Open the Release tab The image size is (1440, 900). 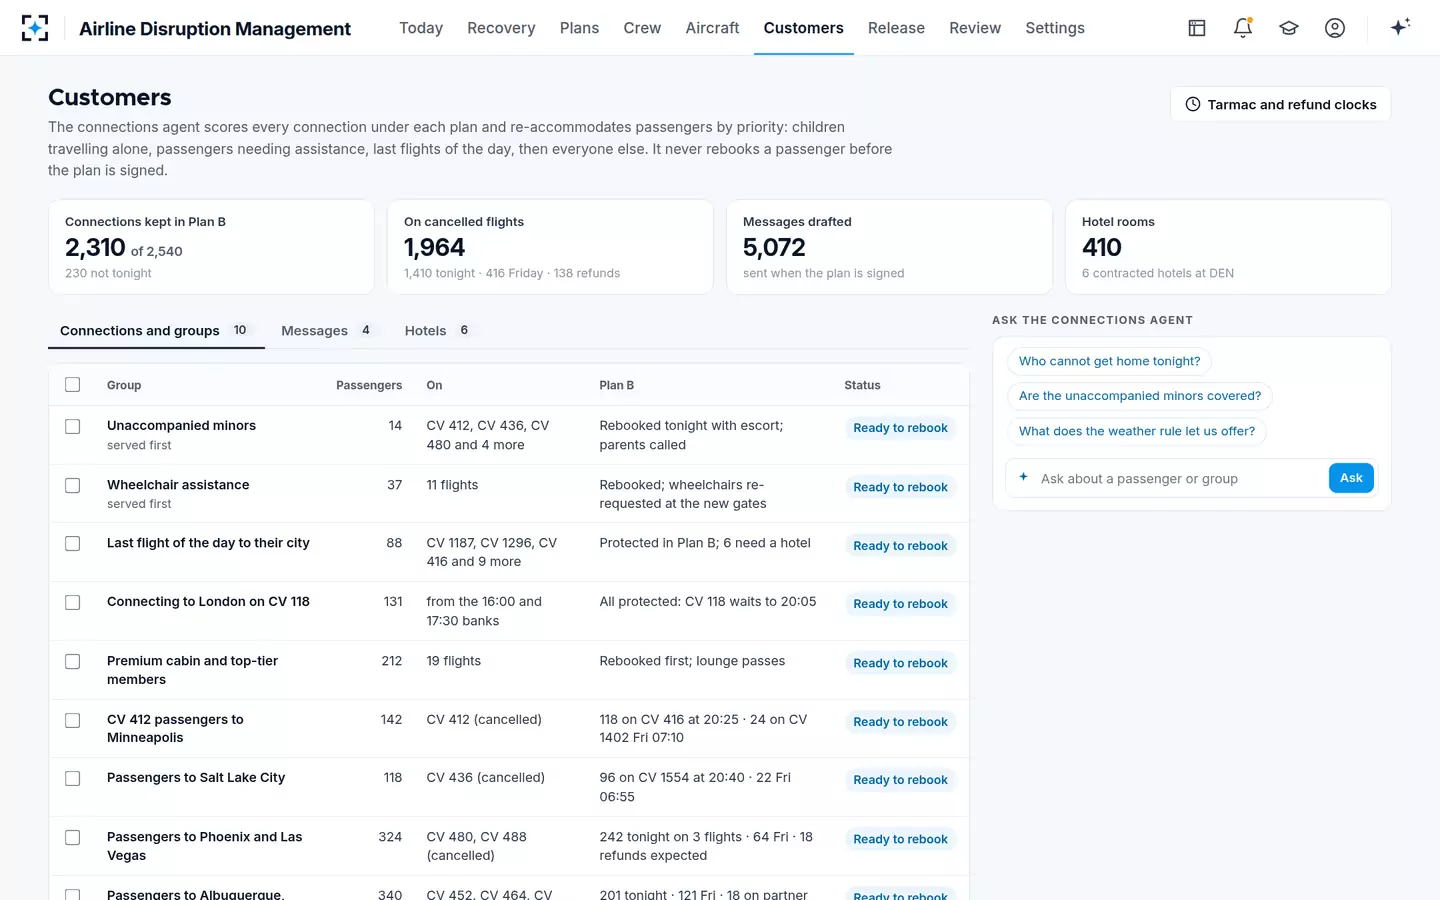pyautogui.click(x=896, y=28)
